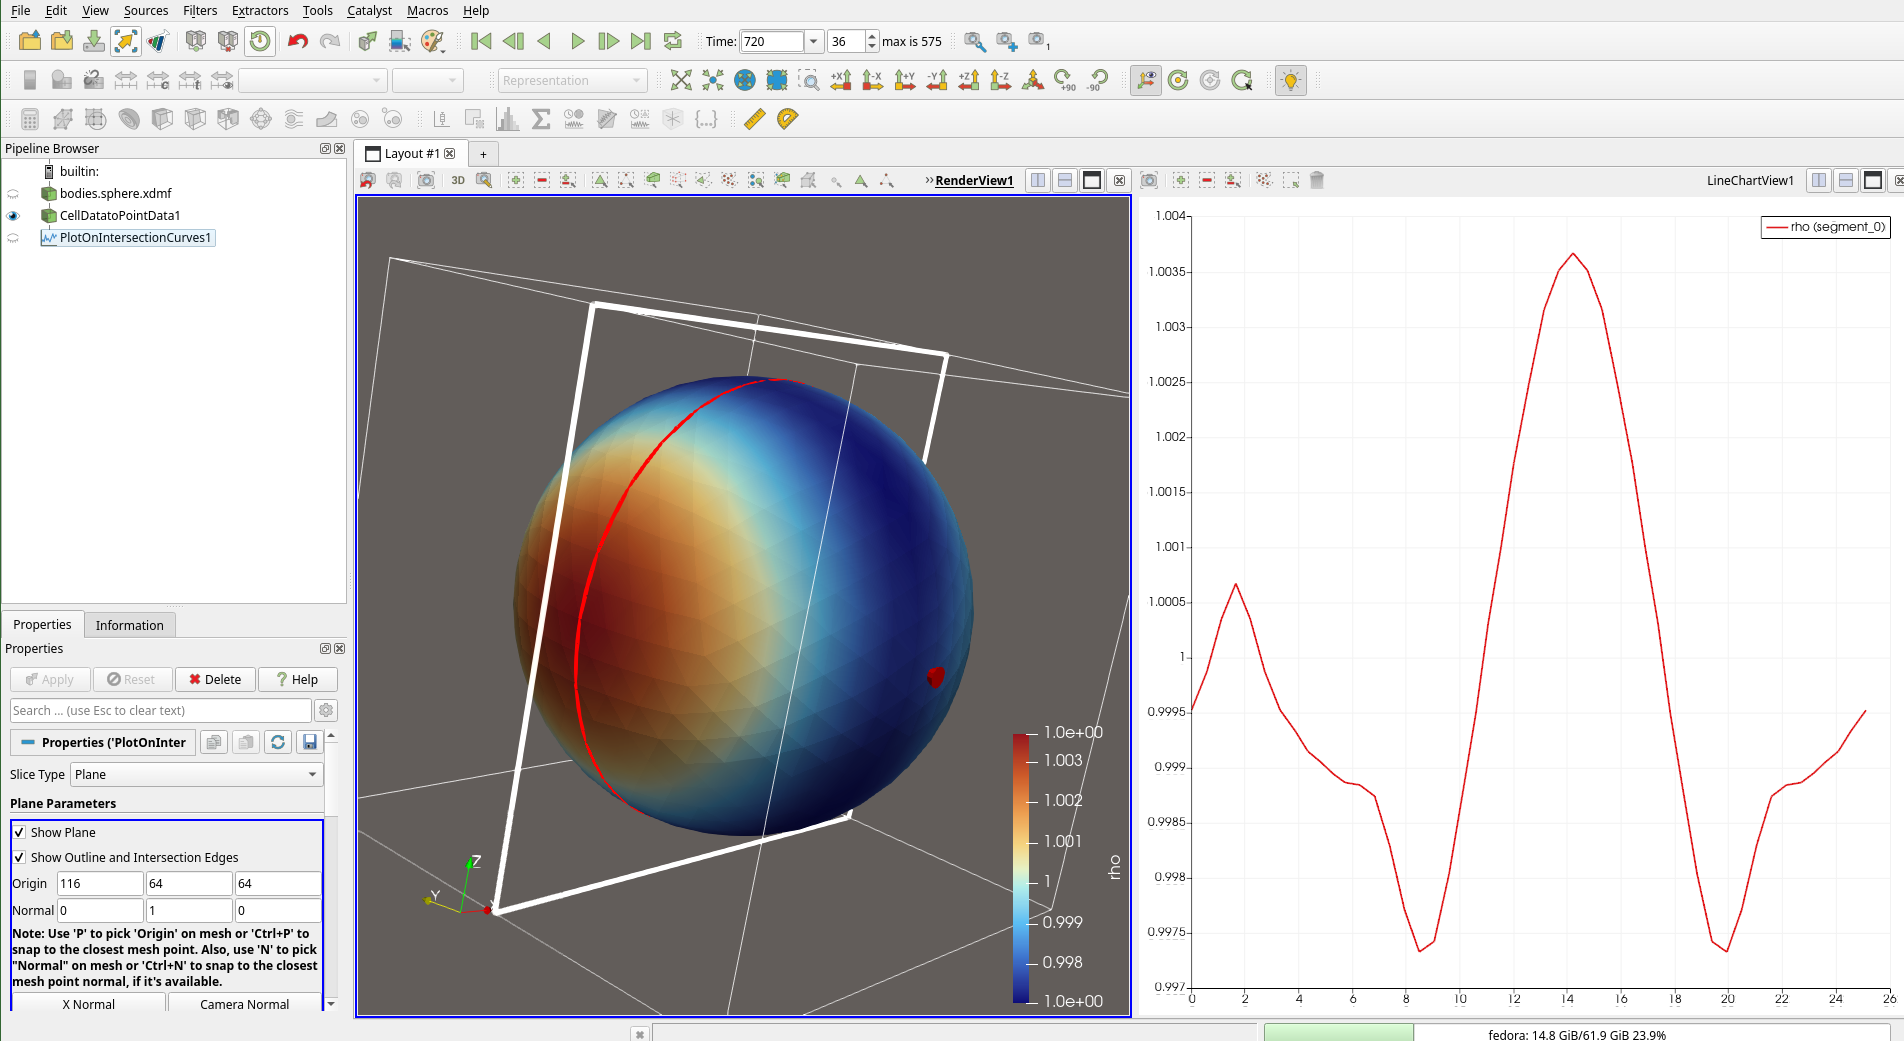Expand the Time value dropdown

tap(814, 41)
